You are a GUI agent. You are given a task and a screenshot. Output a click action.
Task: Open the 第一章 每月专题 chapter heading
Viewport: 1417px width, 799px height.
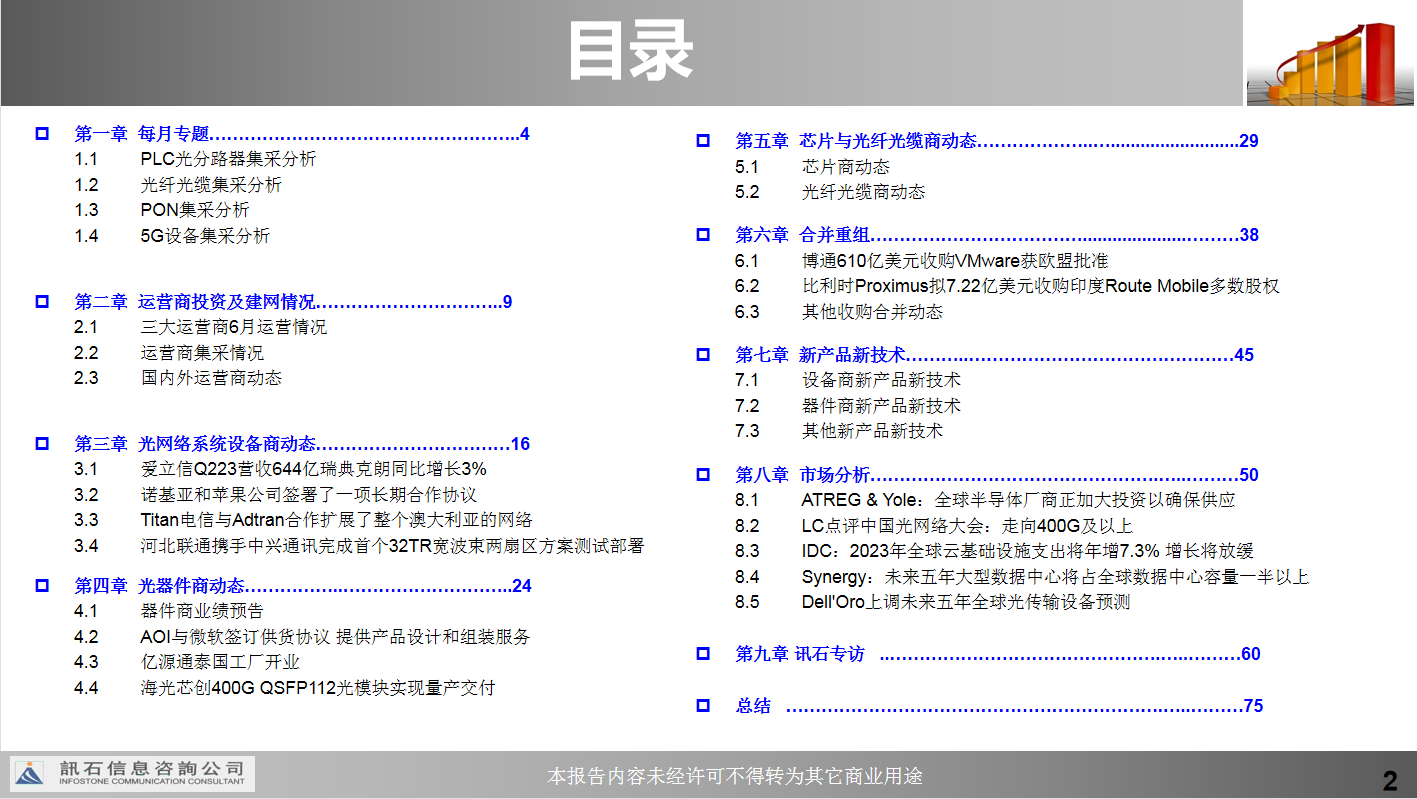tap(142, 134)
